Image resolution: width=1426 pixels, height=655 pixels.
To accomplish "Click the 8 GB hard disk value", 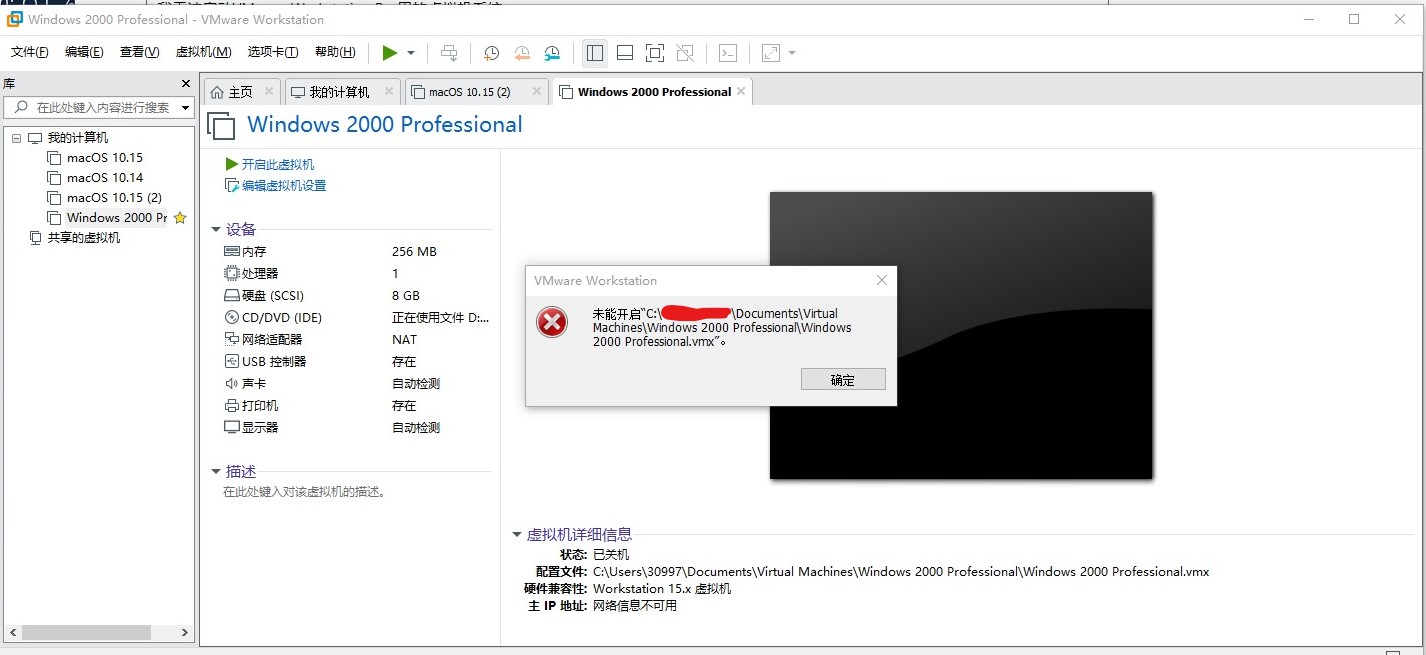I will coord(405,295).
